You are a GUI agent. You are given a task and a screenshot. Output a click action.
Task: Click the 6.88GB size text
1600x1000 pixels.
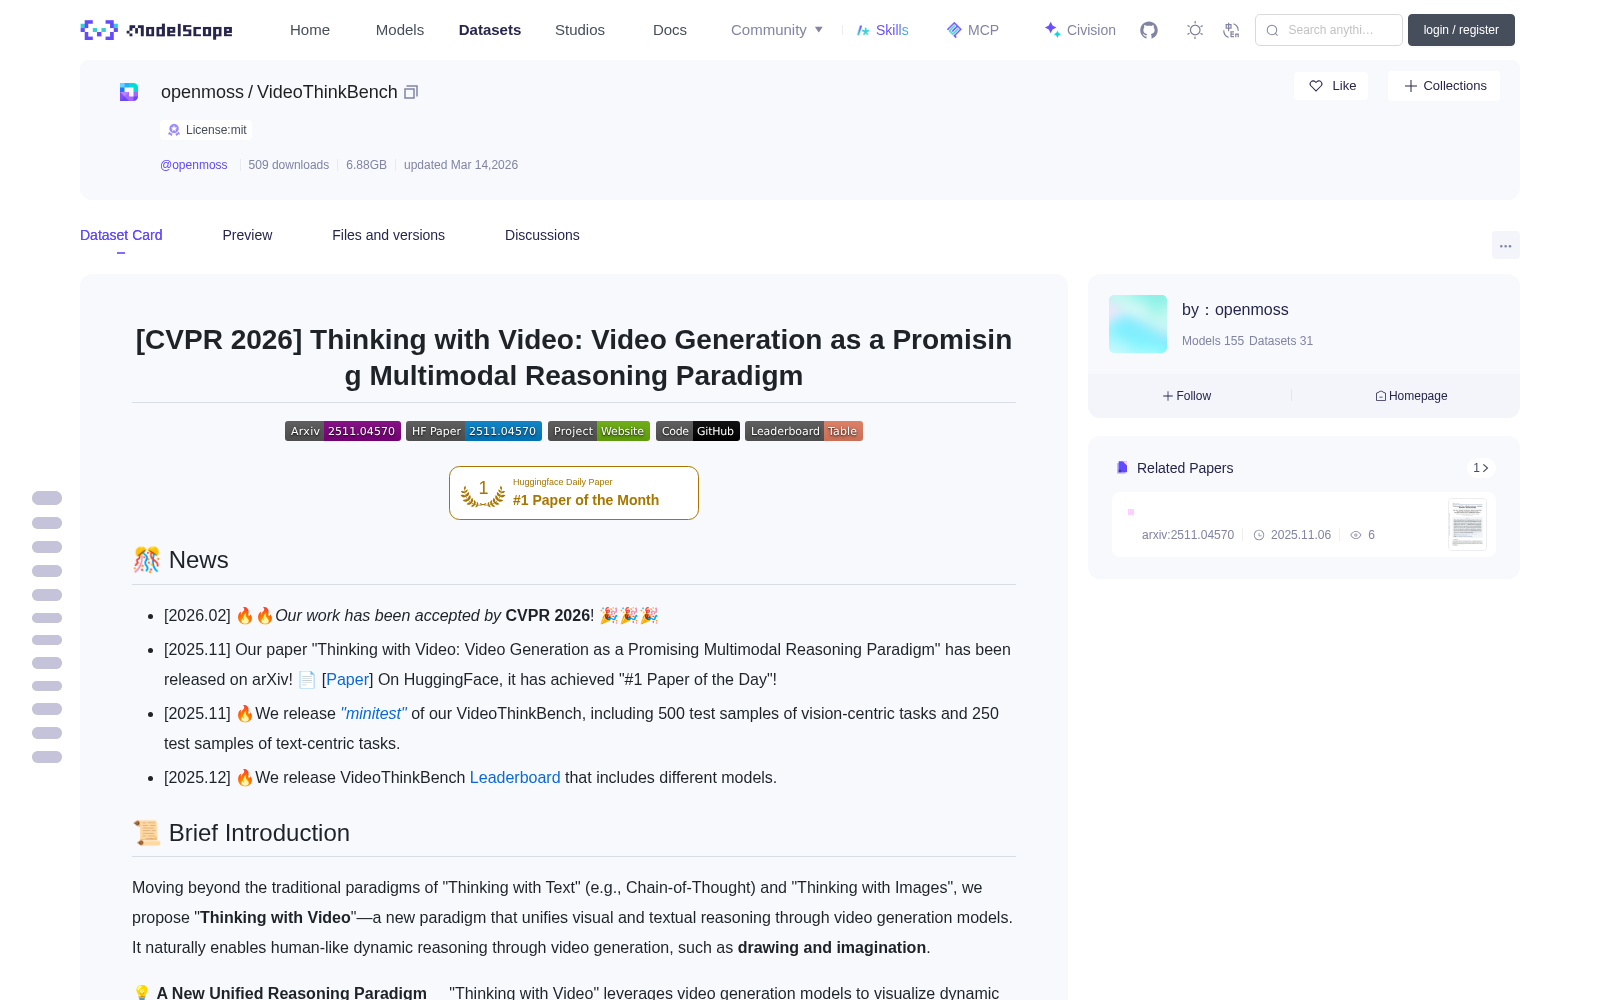tap(366, 165)
